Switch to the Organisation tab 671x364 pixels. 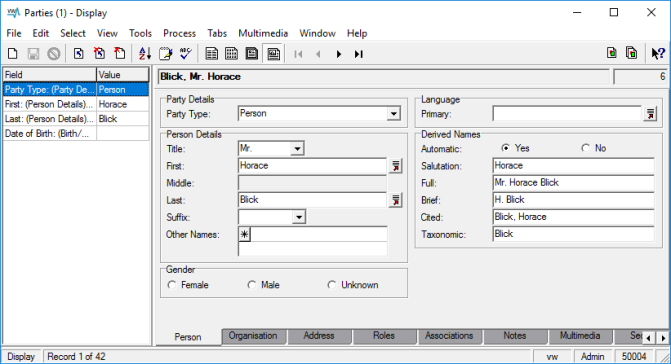pos(253,336)
